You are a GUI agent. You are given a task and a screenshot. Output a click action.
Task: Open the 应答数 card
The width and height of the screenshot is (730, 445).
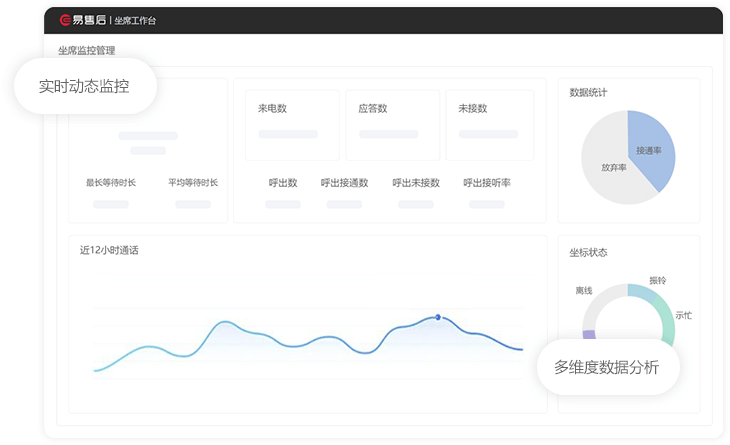coord(392,125)
